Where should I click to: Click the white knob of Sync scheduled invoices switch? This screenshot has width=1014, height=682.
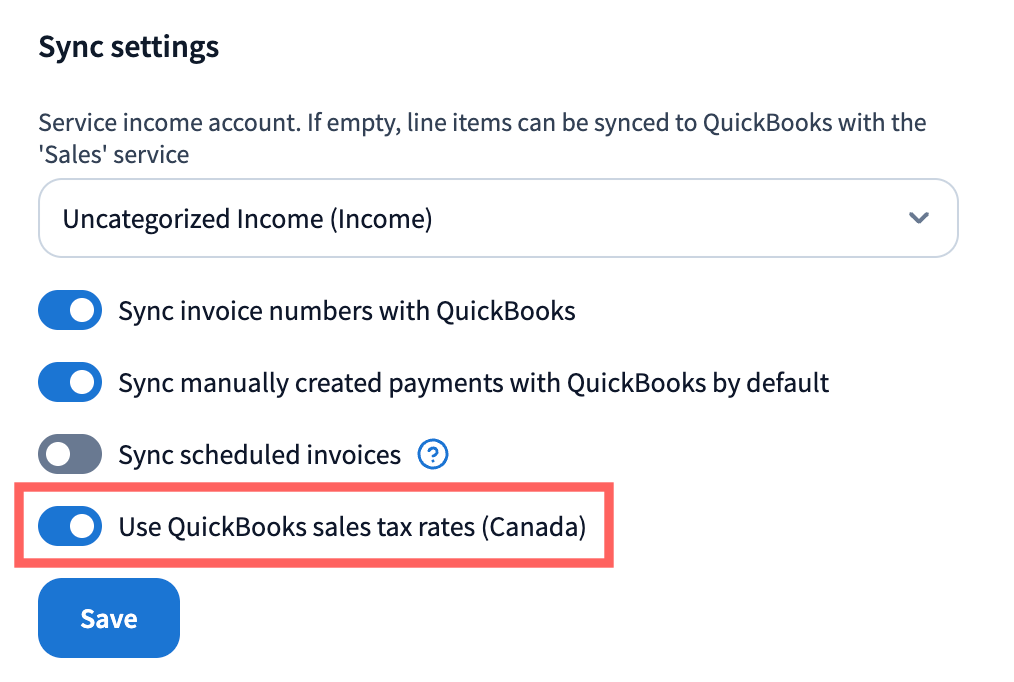(58, 455)
